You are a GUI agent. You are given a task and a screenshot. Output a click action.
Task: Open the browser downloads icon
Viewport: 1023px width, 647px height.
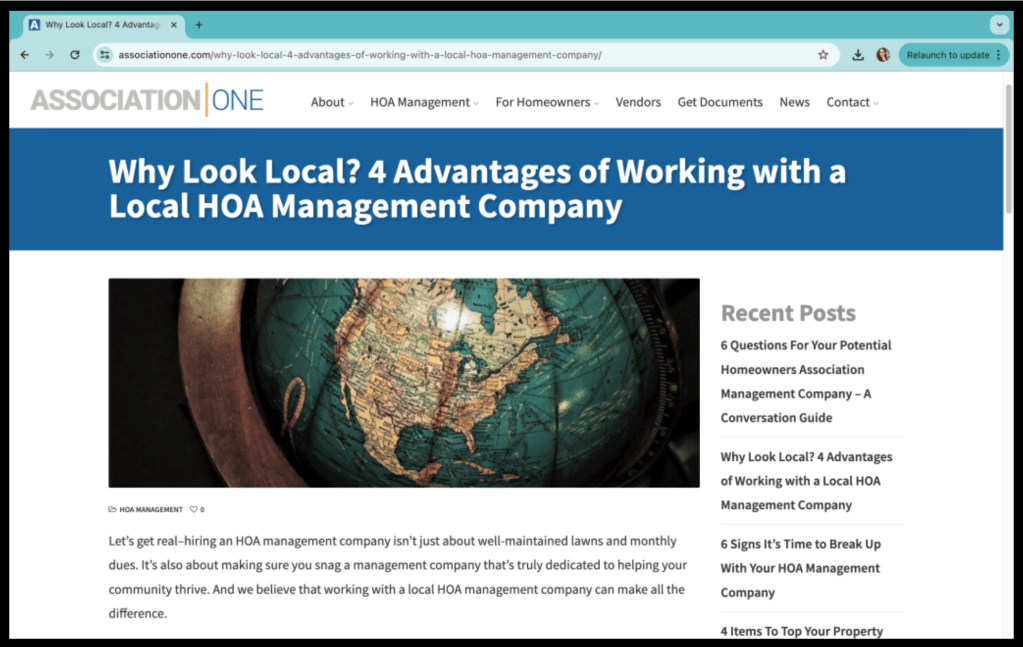[x=858, y=55]
